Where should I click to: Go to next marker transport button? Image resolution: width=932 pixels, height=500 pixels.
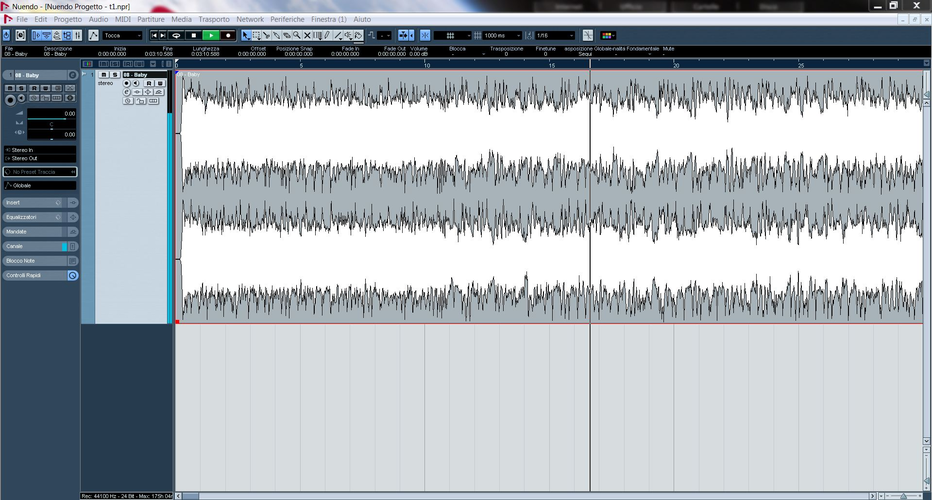[163, 36]
